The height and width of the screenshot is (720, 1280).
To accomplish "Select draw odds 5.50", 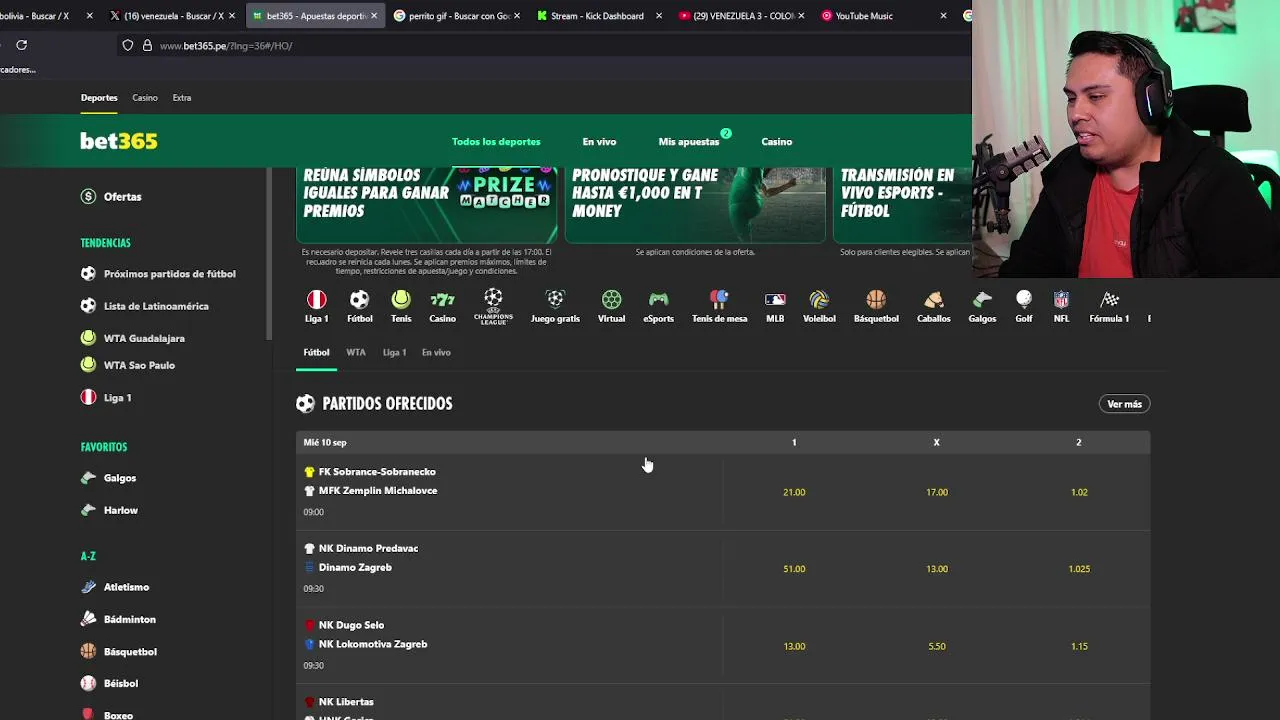I will tap(936, 646).
